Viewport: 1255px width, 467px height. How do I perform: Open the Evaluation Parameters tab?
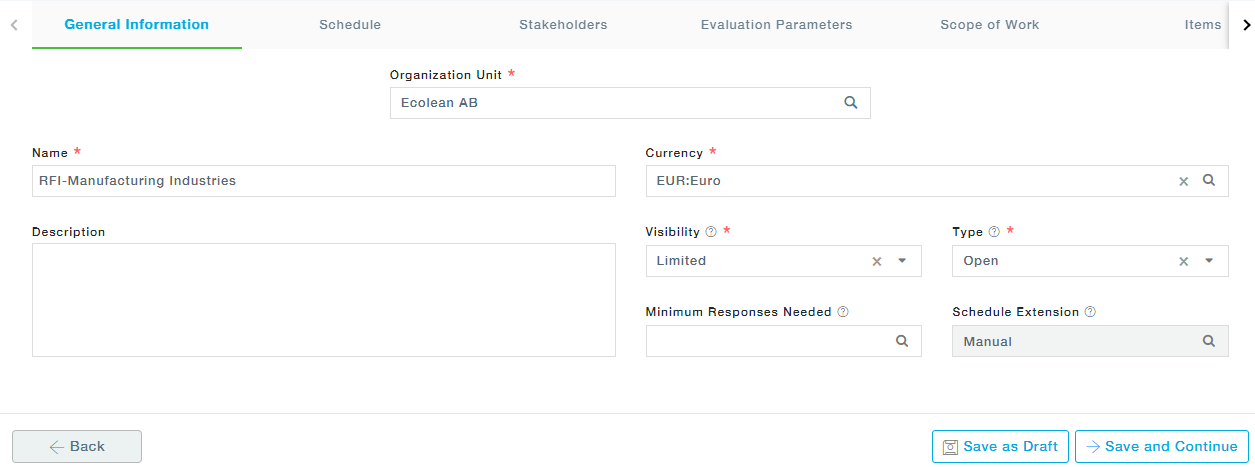tap(776, 25)
